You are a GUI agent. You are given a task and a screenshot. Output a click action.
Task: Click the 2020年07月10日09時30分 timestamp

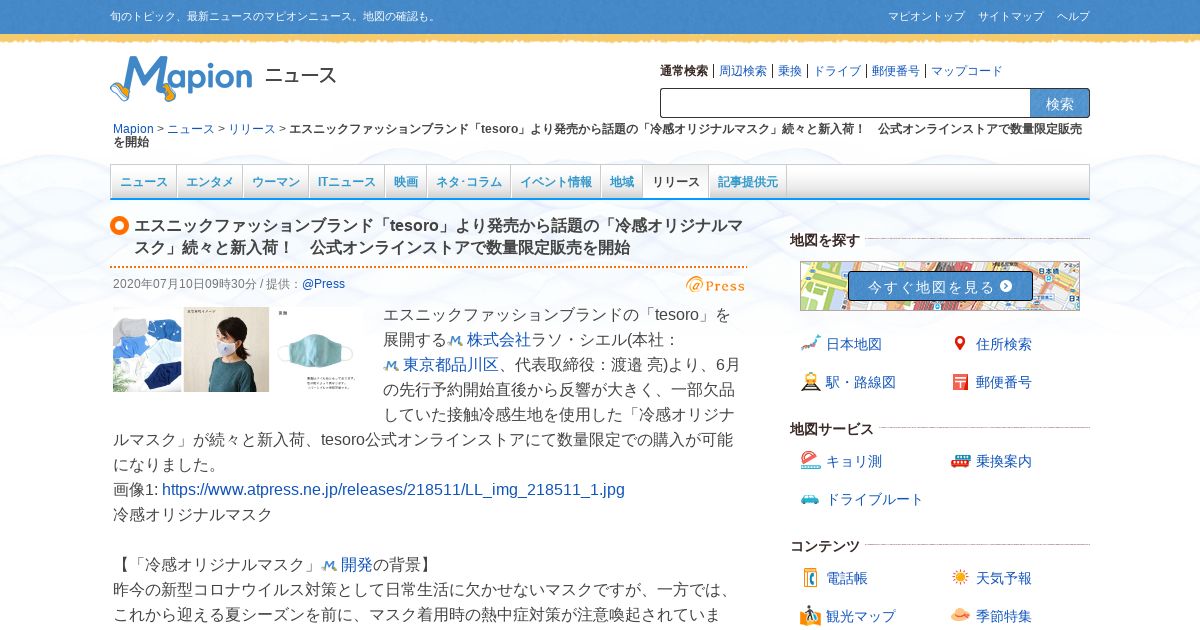coord(185,284)
